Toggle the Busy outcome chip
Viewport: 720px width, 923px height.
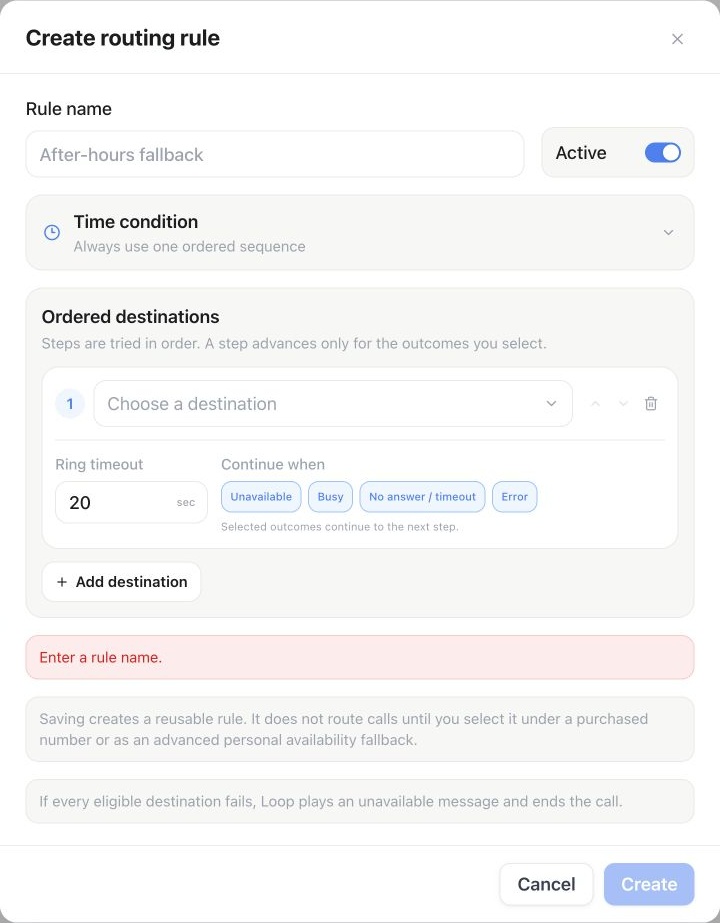[x=330, y=497]
